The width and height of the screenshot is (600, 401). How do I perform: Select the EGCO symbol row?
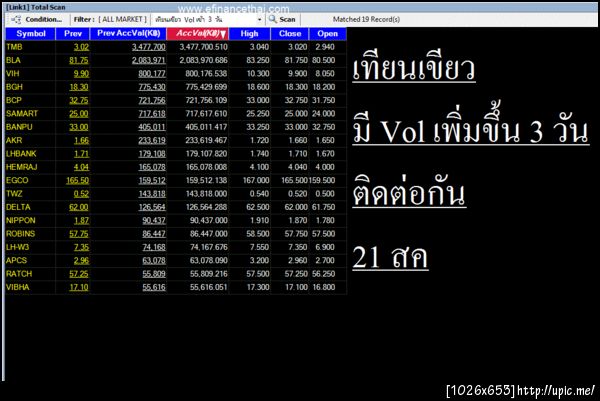coord(176,180)
